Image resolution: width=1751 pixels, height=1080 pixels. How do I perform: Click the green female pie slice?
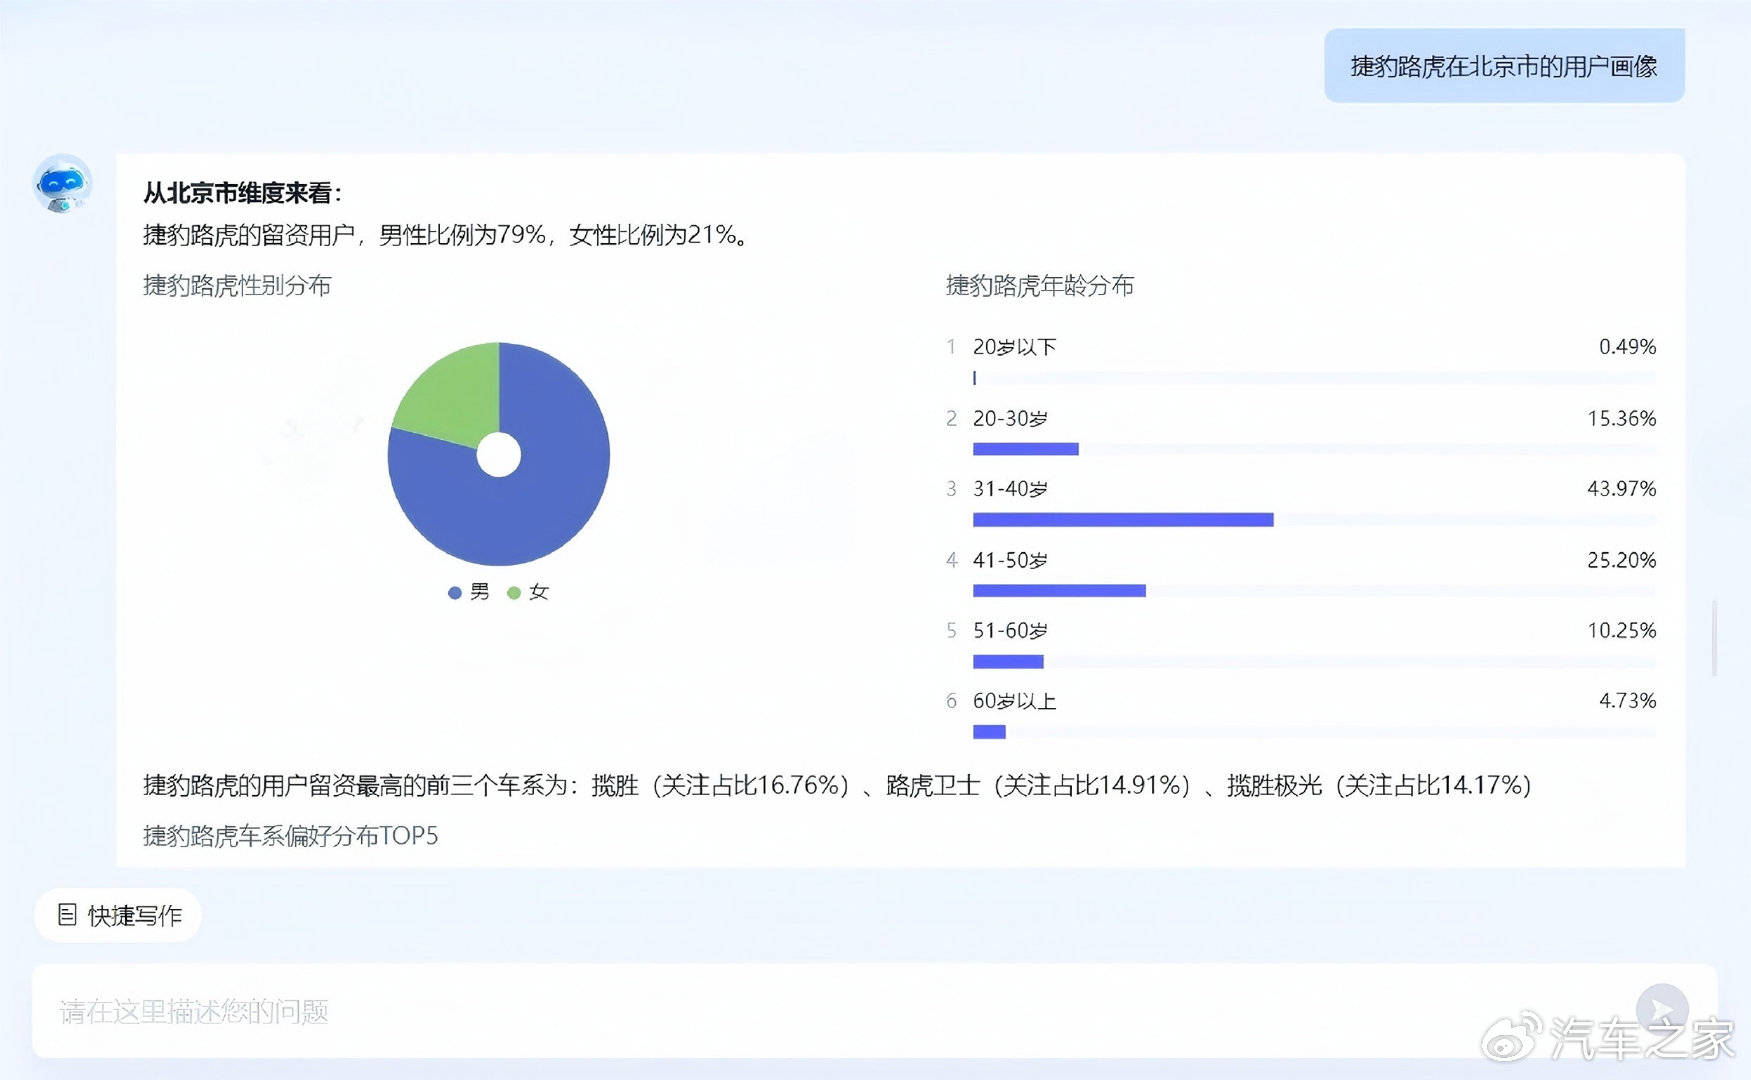(x=455, y=395)
